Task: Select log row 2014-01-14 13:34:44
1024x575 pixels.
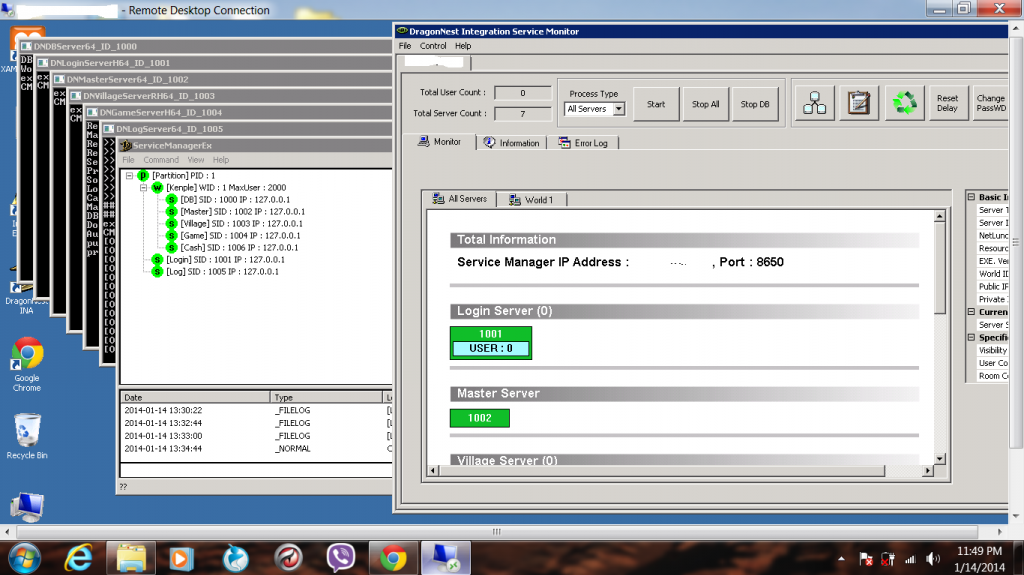Action: pos(256,449)
